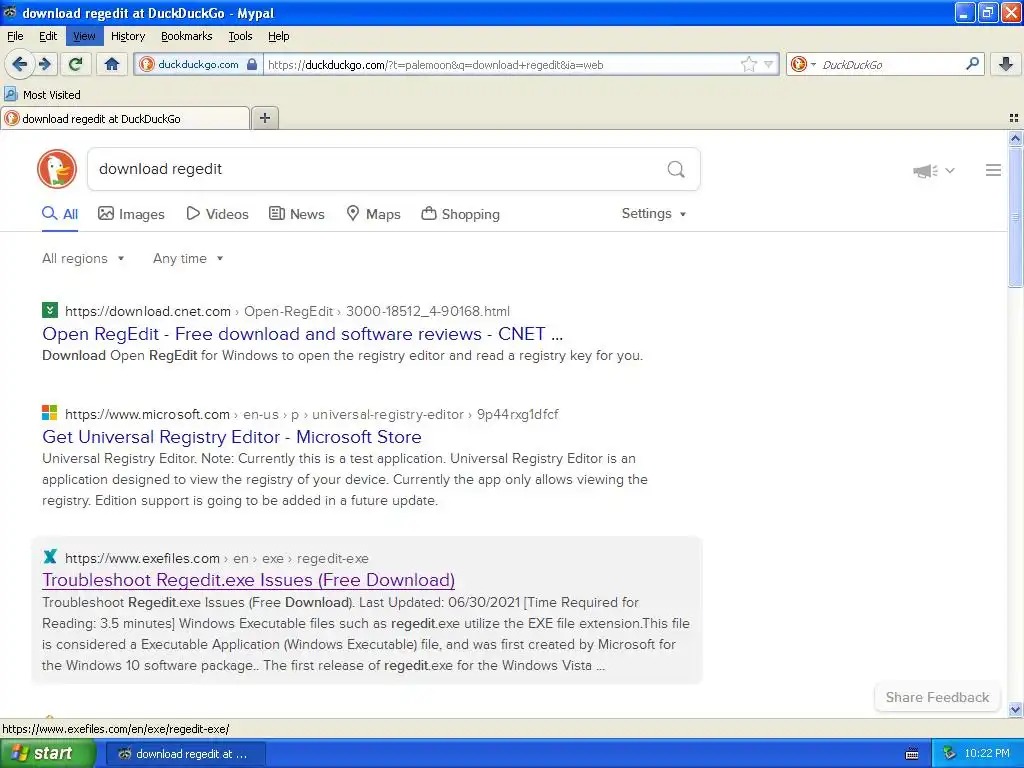
Task: Open Get Universal Registry Editor link
Action: click(232, 436)
